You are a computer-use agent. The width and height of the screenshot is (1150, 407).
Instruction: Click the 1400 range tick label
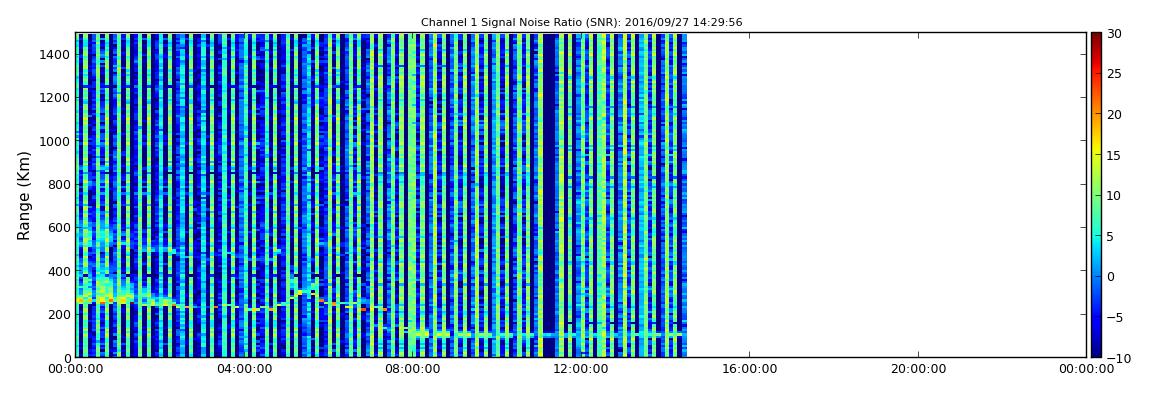56,54
